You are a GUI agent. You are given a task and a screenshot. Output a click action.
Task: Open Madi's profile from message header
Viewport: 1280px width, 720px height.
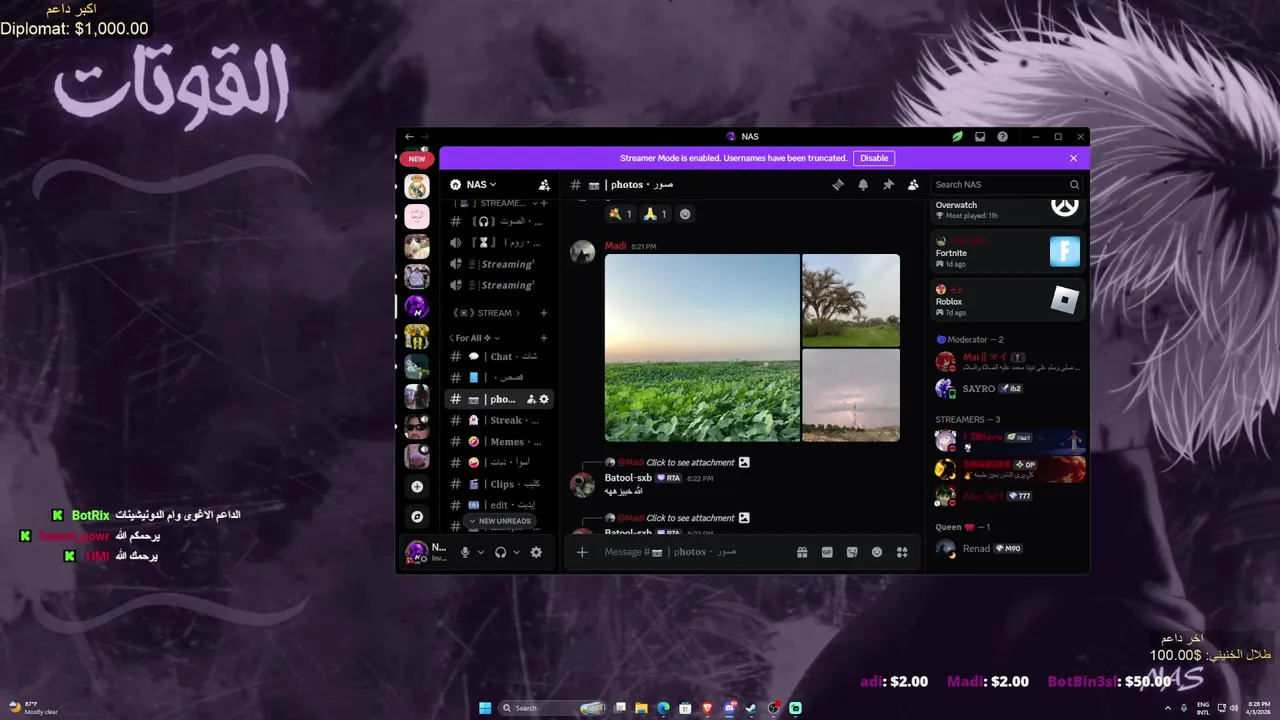pyautogui.click(x=616, y=246)
